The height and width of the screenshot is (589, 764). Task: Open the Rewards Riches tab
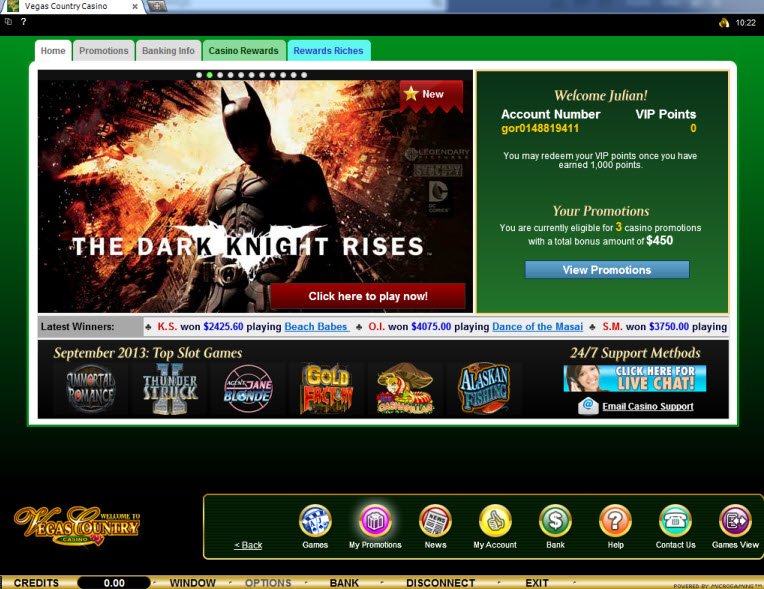(328, 51)
